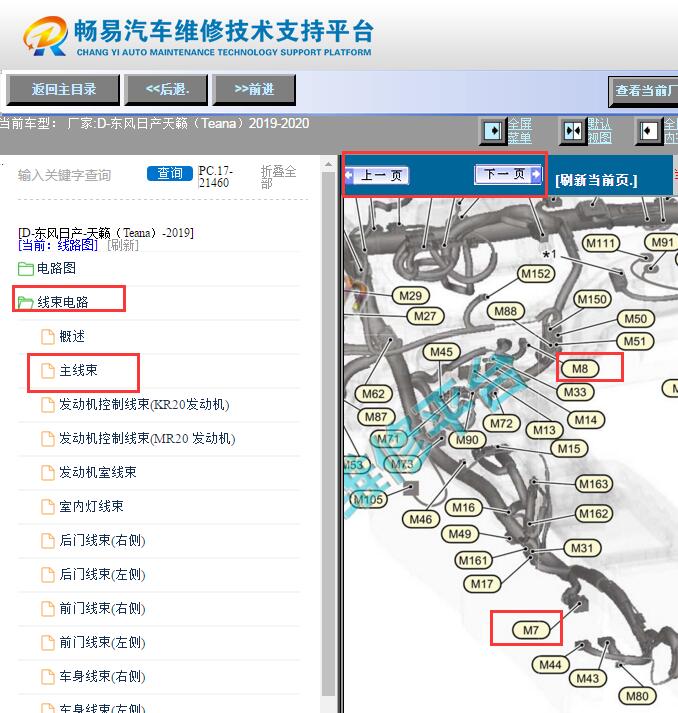The height and width of the screenshot is (713, 678).
Task: Open the 发动机室线束 document
Action: [x=98, y=472]
